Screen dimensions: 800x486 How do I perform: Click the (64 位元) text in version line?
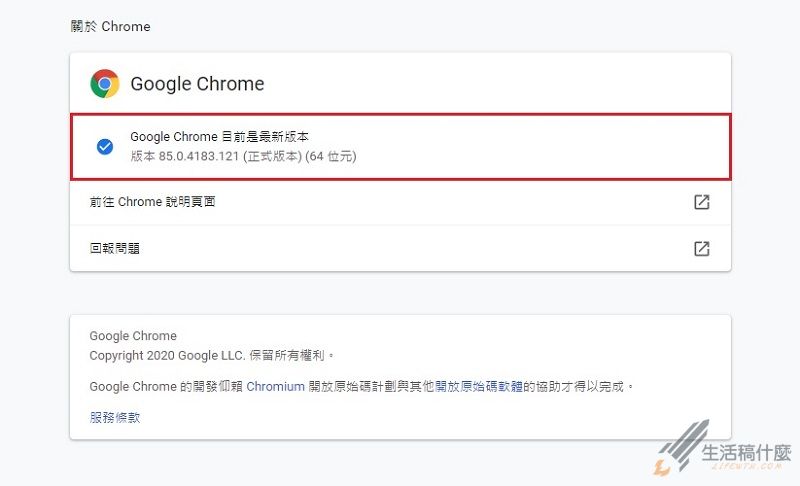click(x=331, y=156)
